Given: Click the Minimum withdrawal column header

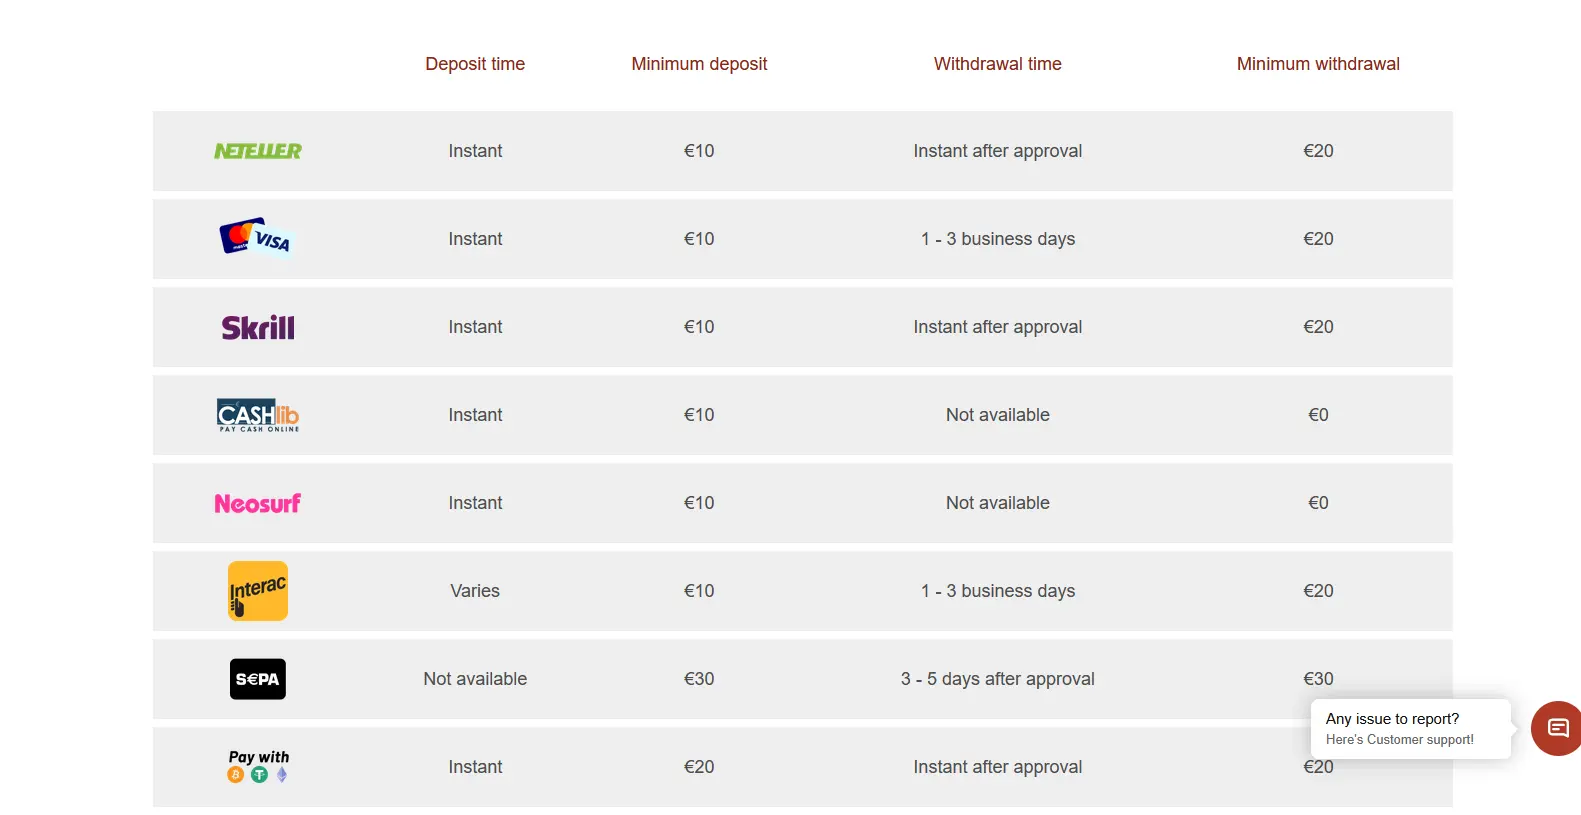Looking at the screenshot, I should pos(1318,64).
